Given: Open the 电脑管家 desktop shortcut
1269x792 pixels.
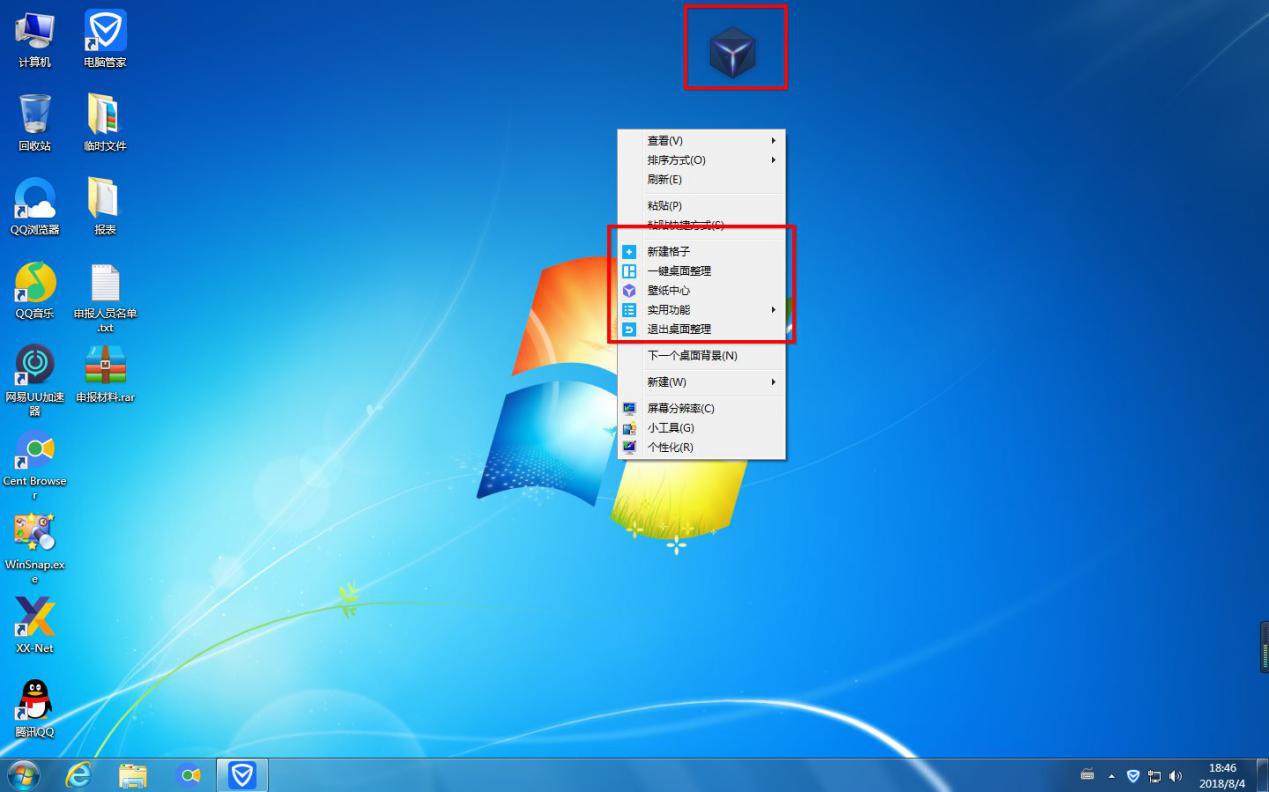Looking at the screenshot, I should click(x=105, y=33).
